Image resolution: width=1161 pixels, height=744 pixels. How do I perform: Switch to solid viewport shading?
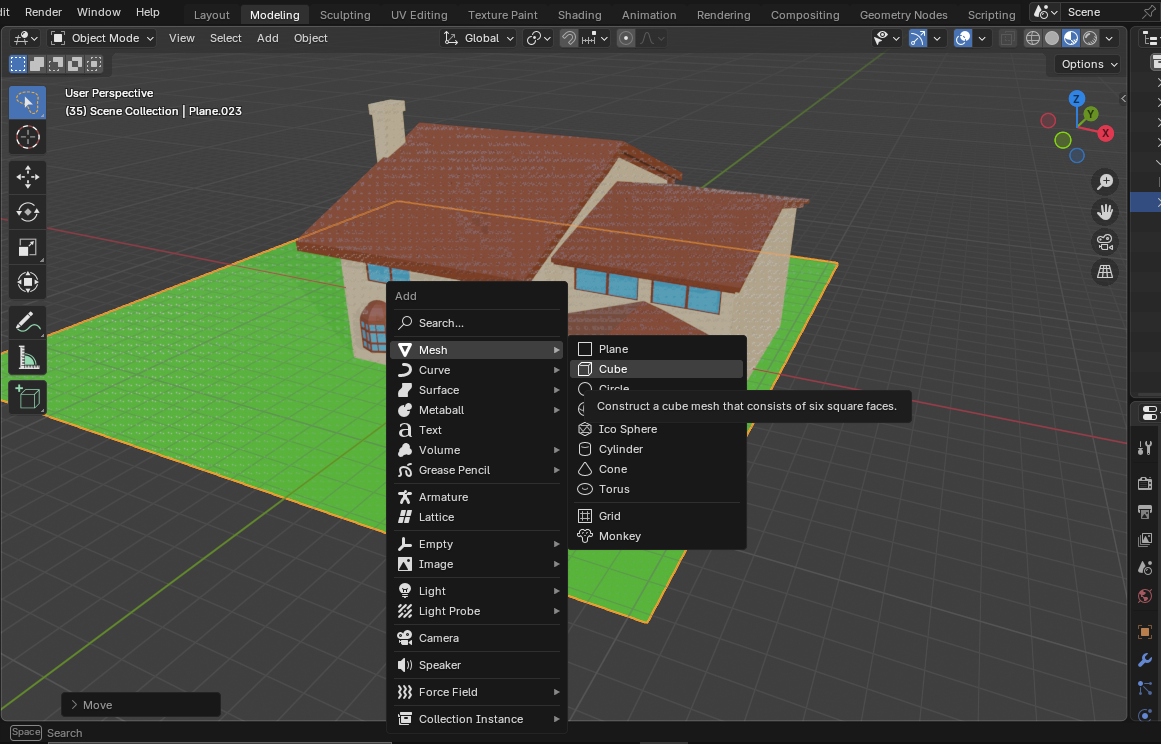[x=1051, y=38]
